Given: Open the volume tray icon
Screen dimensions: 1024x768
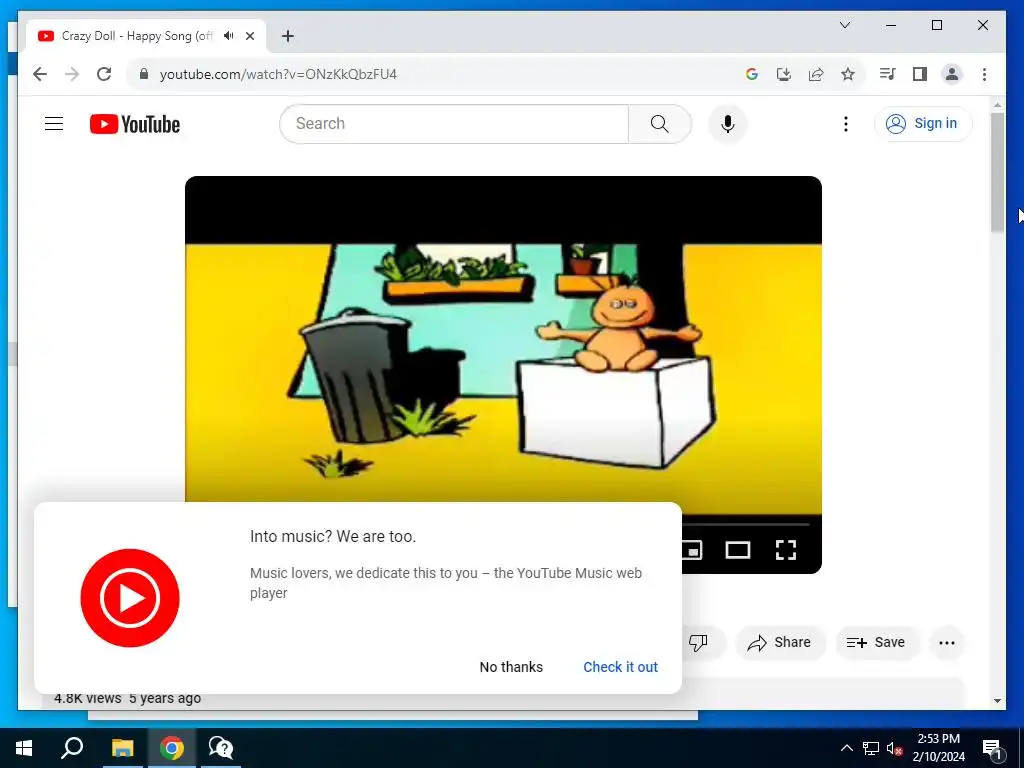Looking at the screenshot, I should click(x=895, y=748).
